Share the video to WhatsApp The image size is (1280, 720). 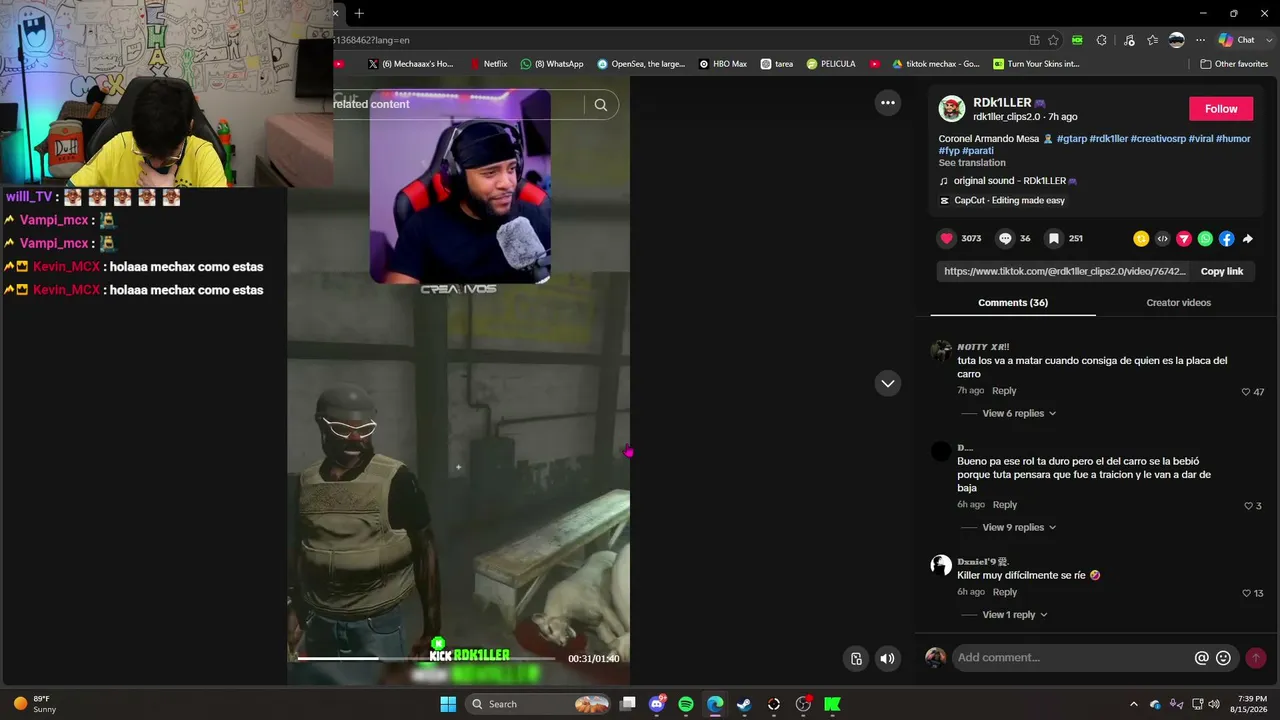coord(1205,239)
